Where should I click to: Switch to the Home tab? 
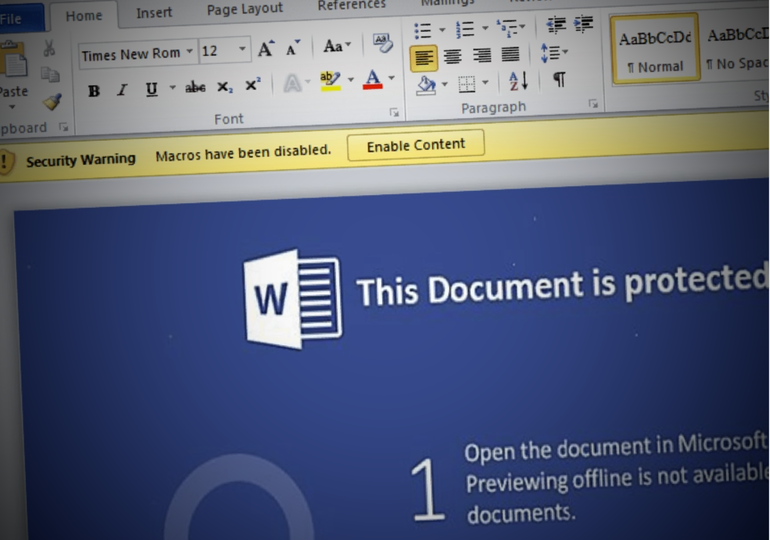[84, 16]
